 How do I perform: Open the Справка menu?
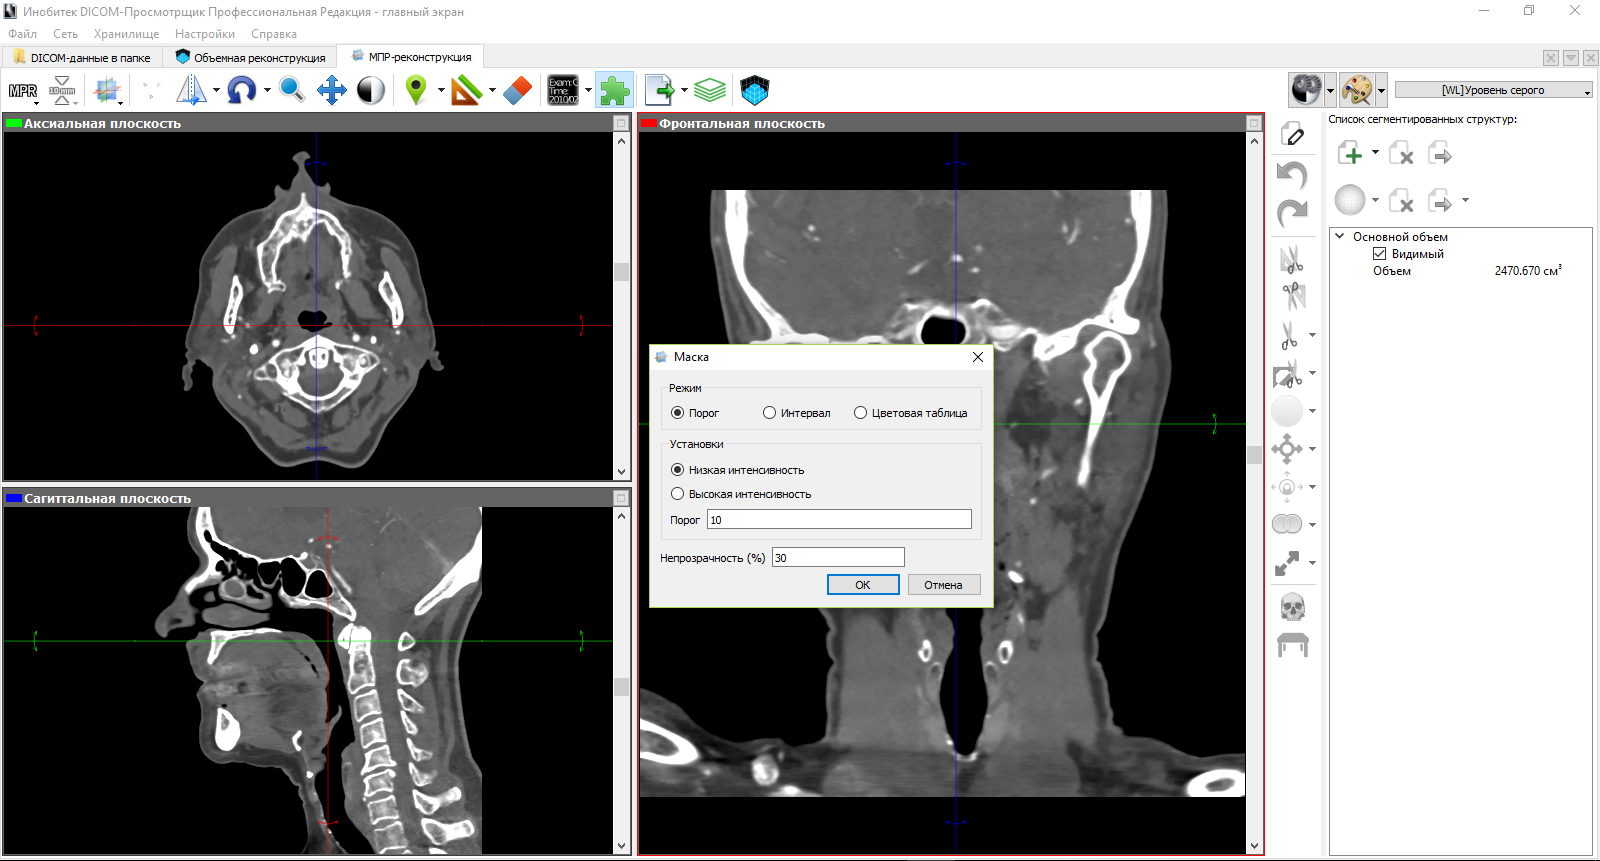273,34
